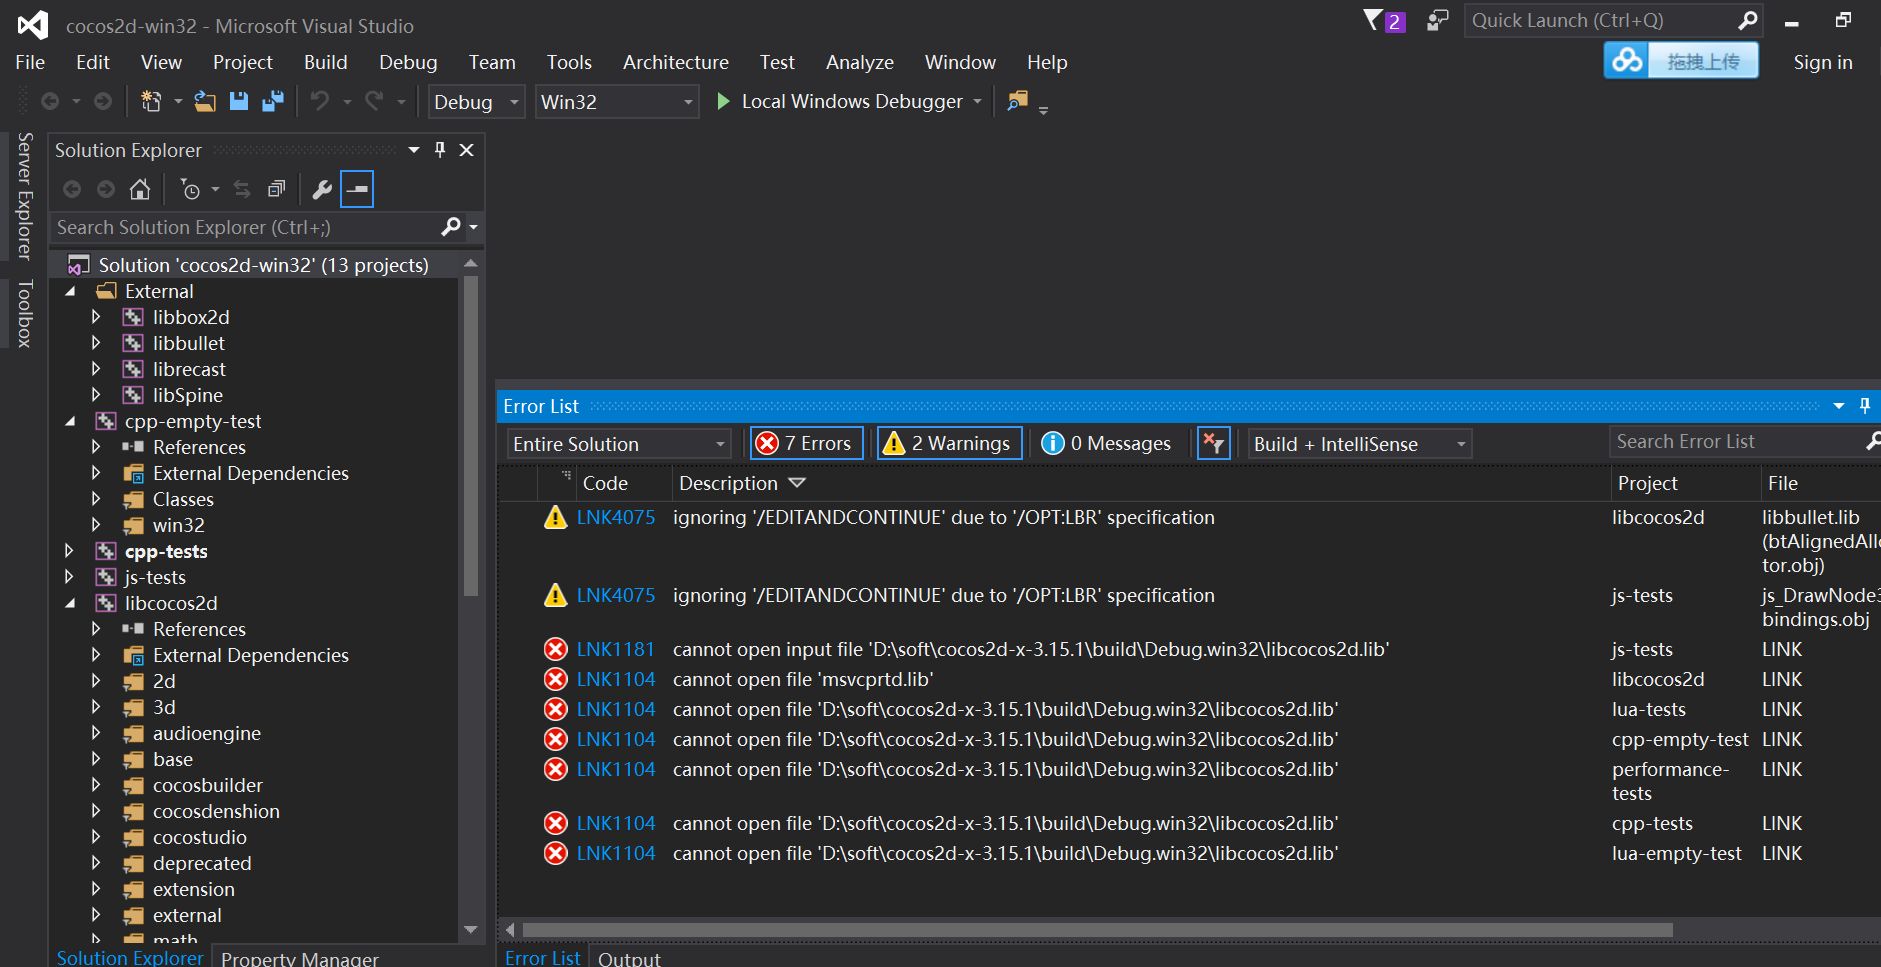Click the Undo toolbar icon
Image resolution: width=1881 pixels, height=967 pixels.
click(x=320, y=101)
